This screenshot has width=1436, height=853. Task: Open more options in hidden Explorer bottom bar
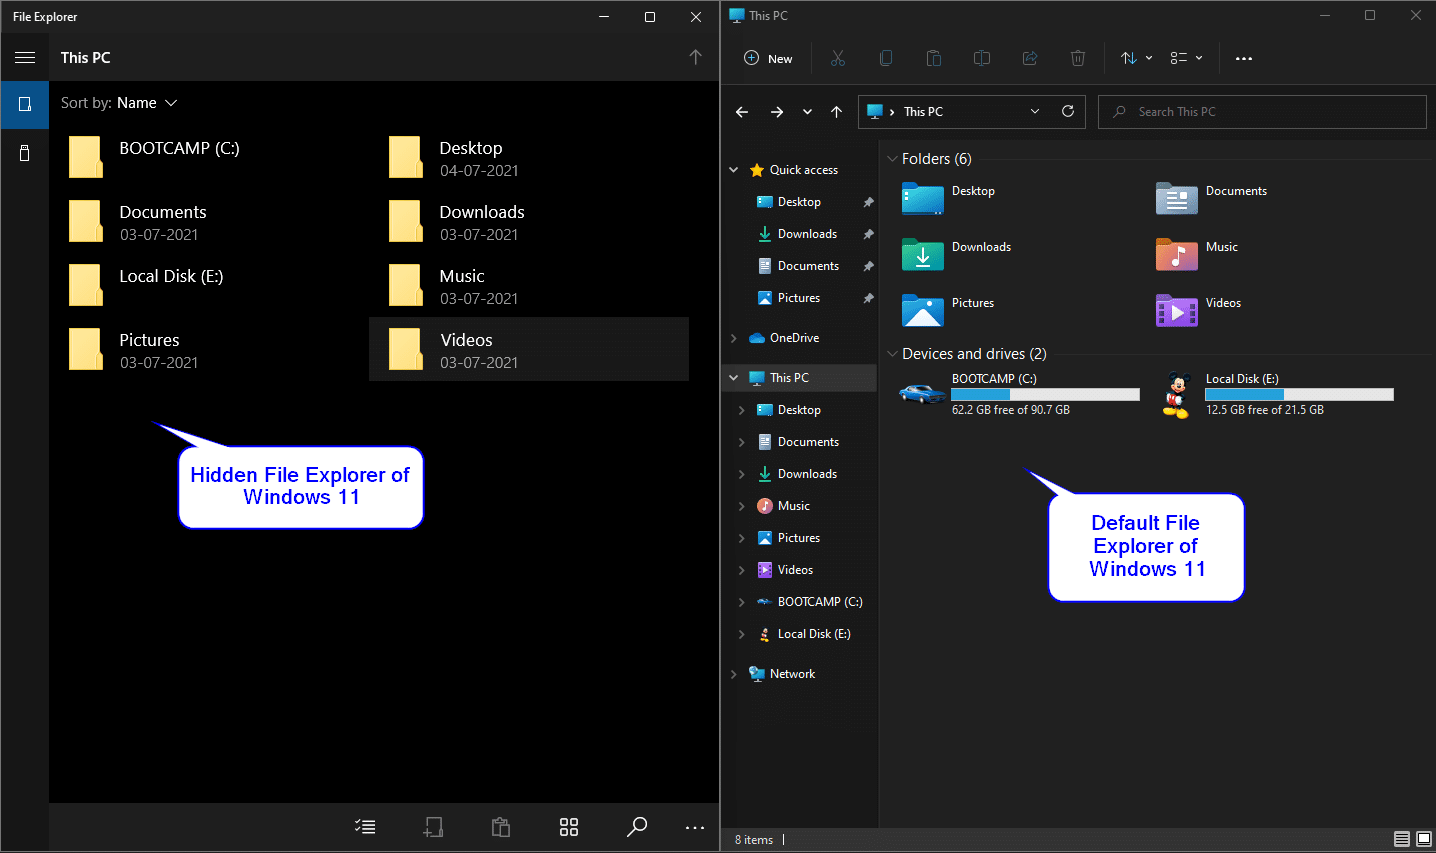point(695,827)
